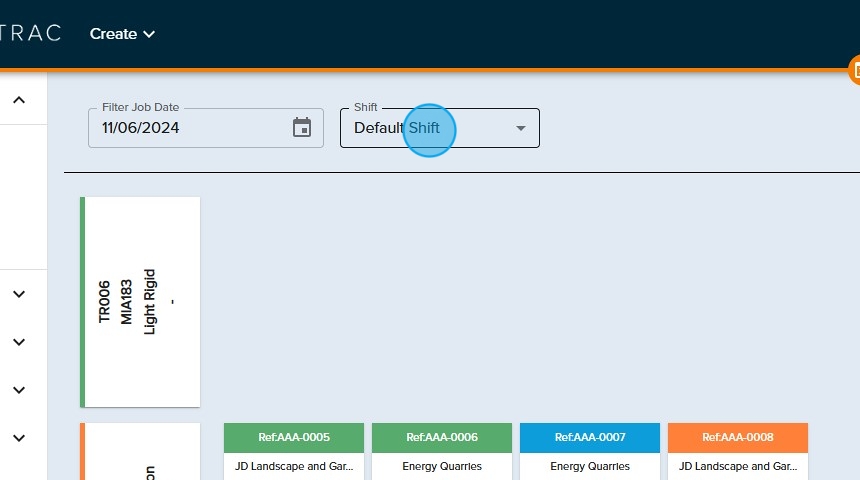Expand the second down-chevron sidebar section
Image resolution: width=860 pixels, height=480 pixels.
pyautogui.click(x=19, y=342)
